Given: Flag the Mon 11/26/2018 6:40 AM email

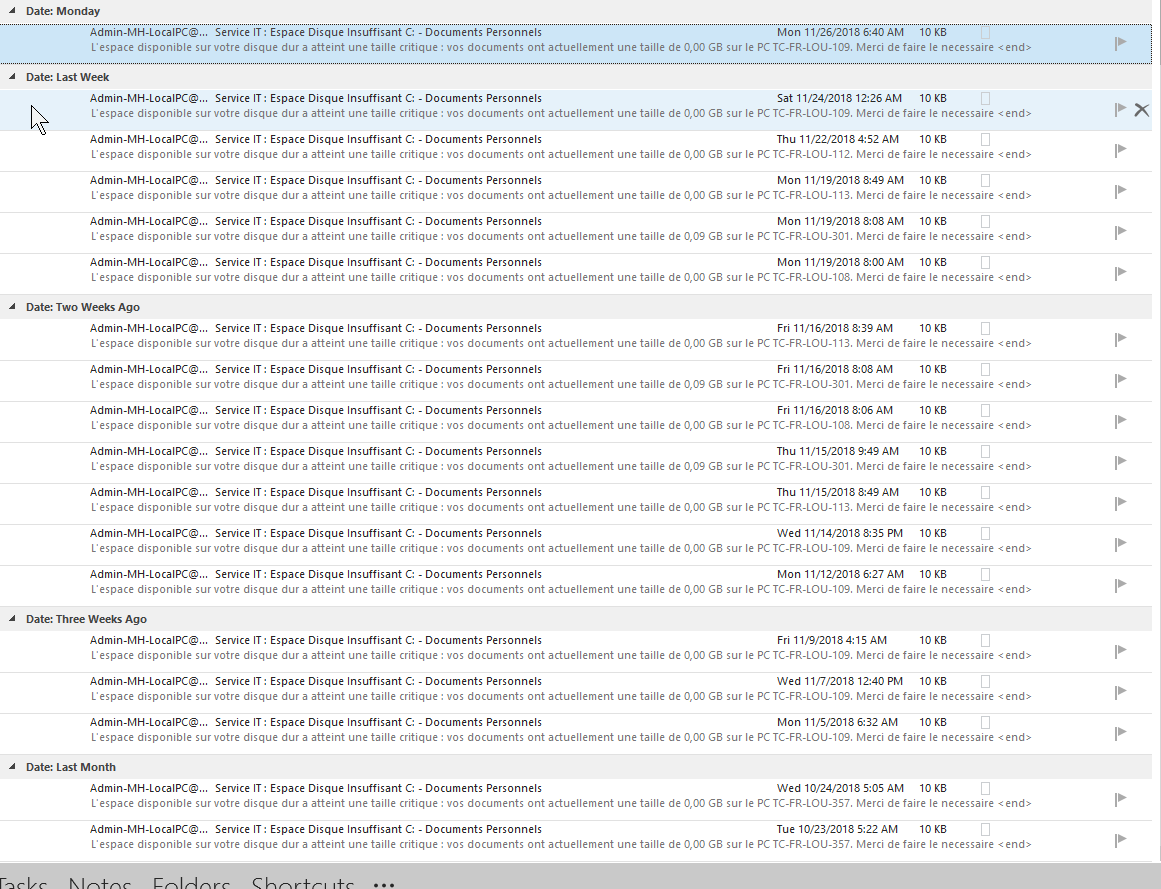Looking at the screenshot, I should click(x=1120, y=42).
